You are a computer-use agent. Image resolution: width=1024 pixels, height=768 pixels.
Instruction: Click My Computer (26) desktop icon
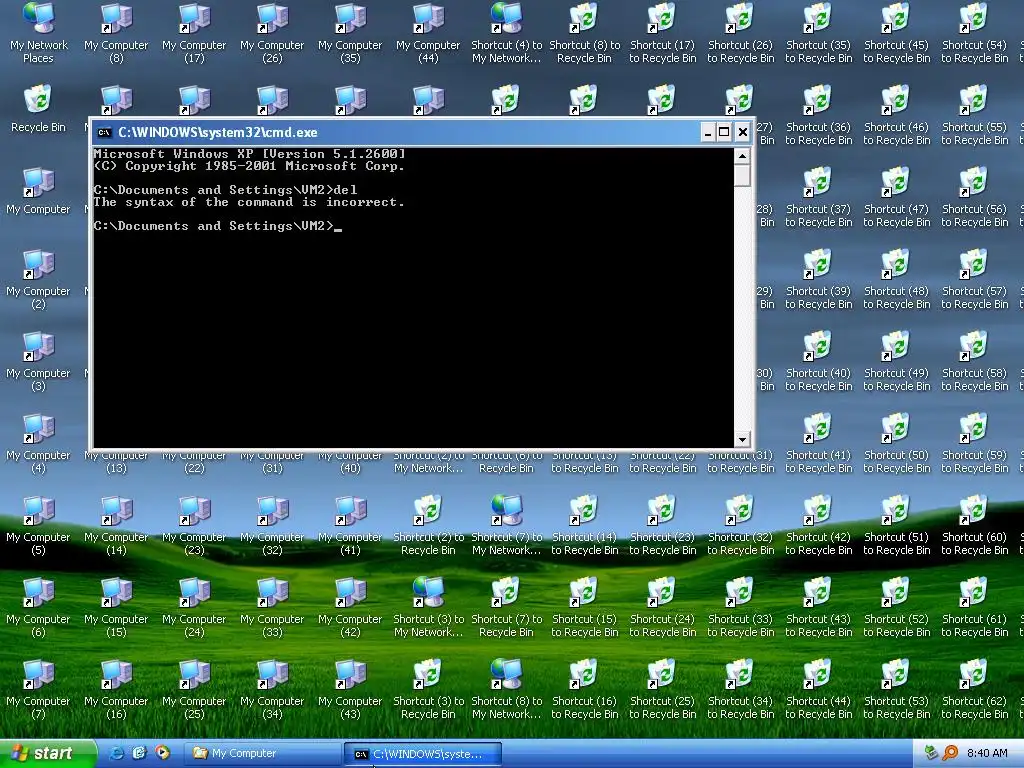pyautogui.click(x=272, y=33)
